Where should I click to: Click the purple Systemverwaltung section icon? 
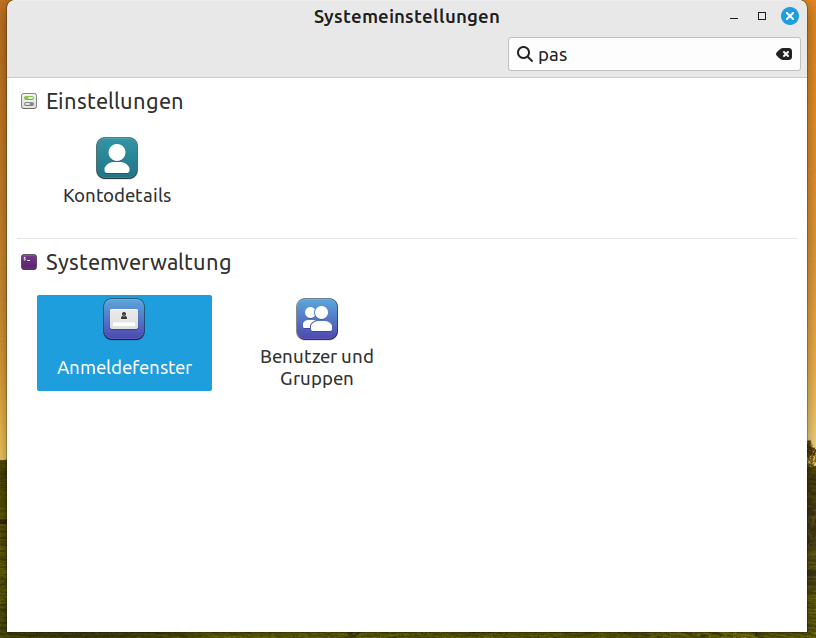(28, 262)
